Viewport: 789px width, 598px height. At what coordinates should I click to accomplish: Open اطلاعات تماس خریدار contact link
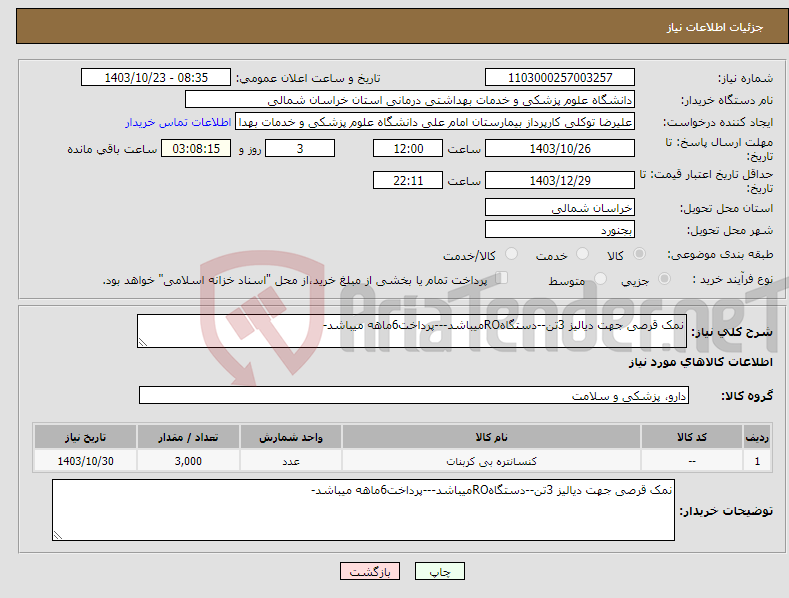[178, 122]
